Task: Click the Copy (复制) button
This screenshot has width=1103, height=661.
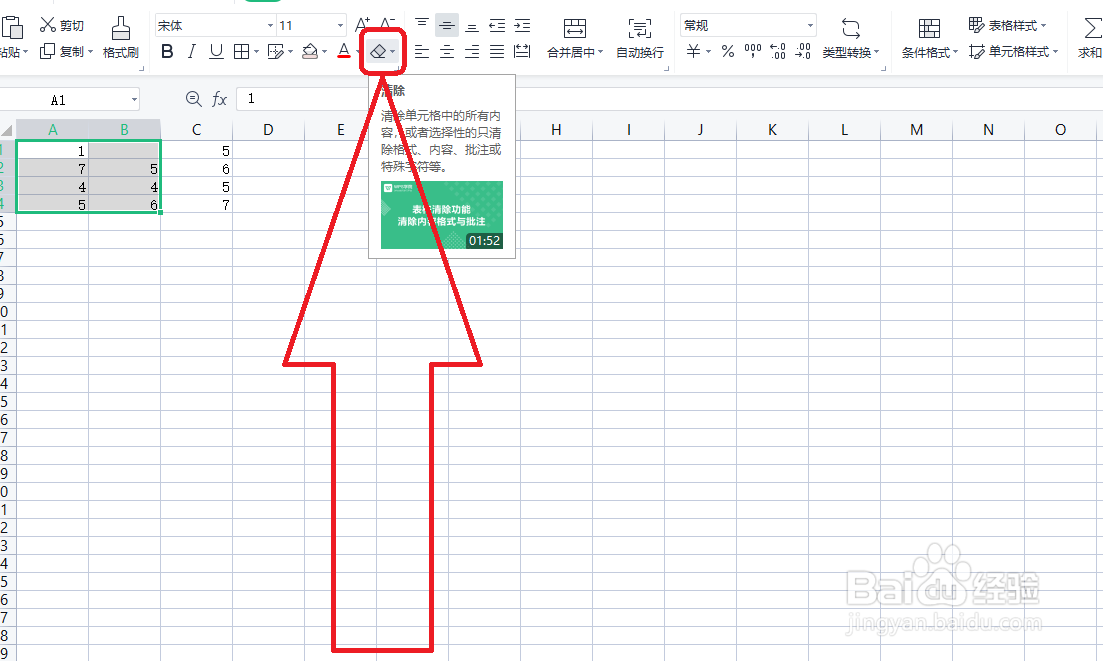Action: pos(66,51)
